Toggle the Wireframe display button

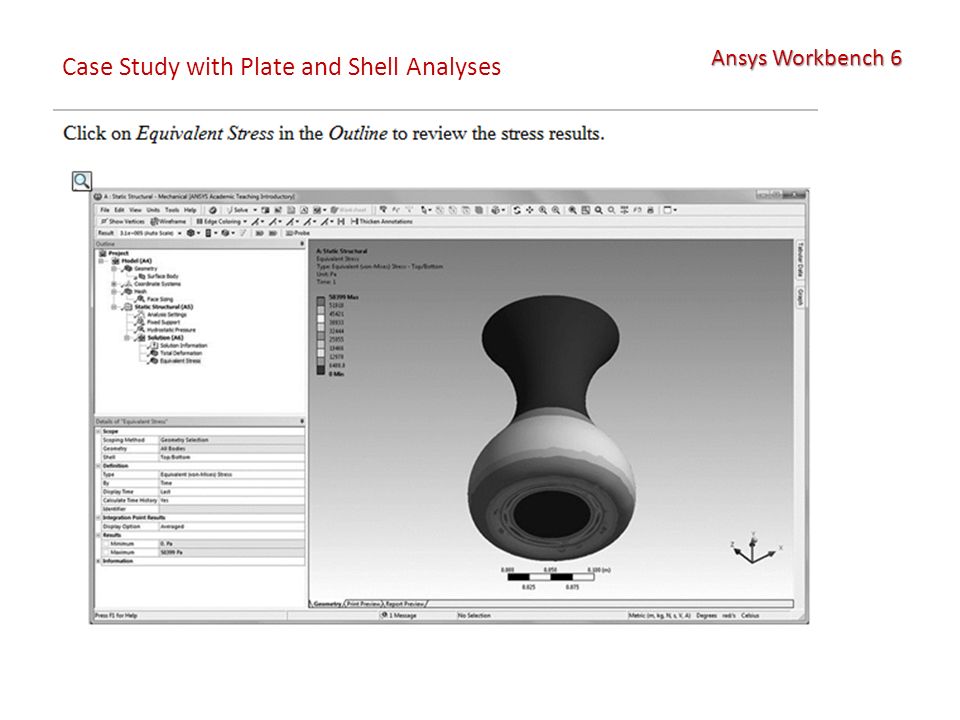coord(168,222)
